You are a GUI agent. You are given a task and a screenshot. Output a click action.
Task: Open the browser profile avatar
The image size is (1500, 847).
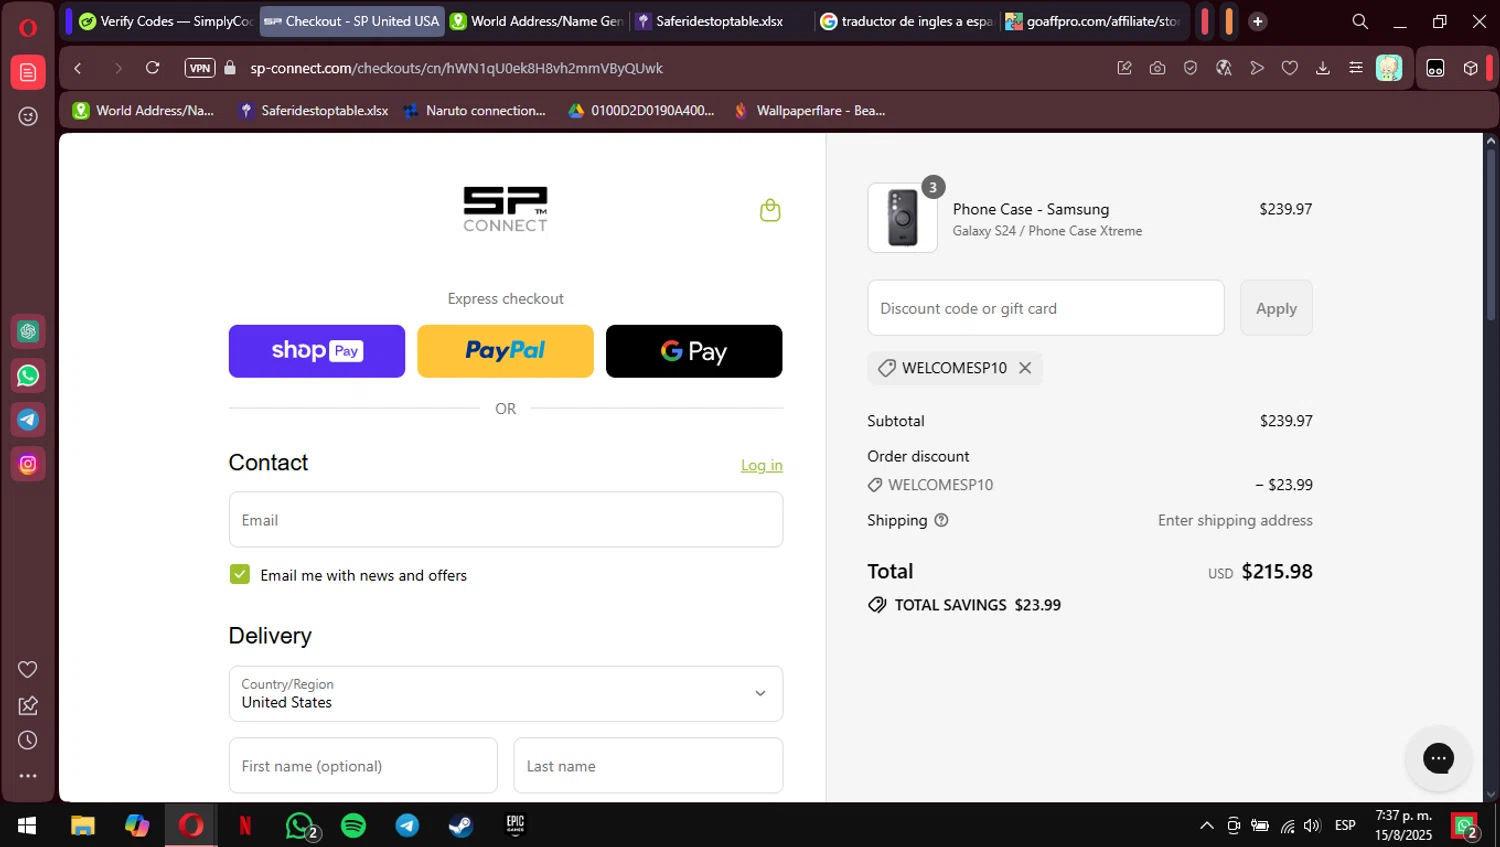coord(1389,68)
